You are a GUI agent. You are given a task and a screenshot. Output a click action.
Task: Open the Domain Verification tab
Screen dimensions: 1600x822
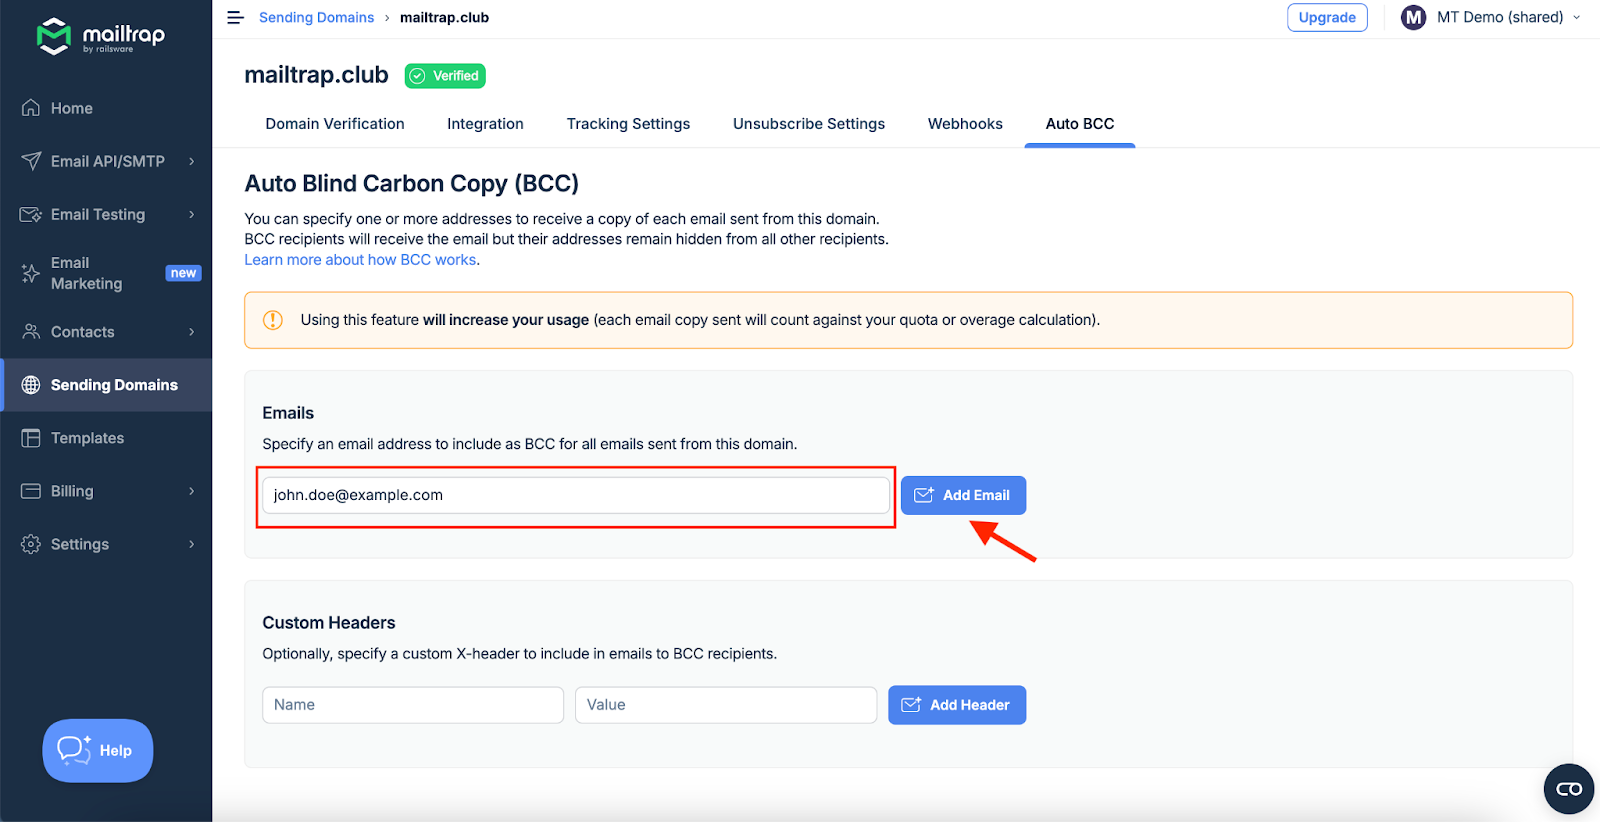(x=335, y=124)
